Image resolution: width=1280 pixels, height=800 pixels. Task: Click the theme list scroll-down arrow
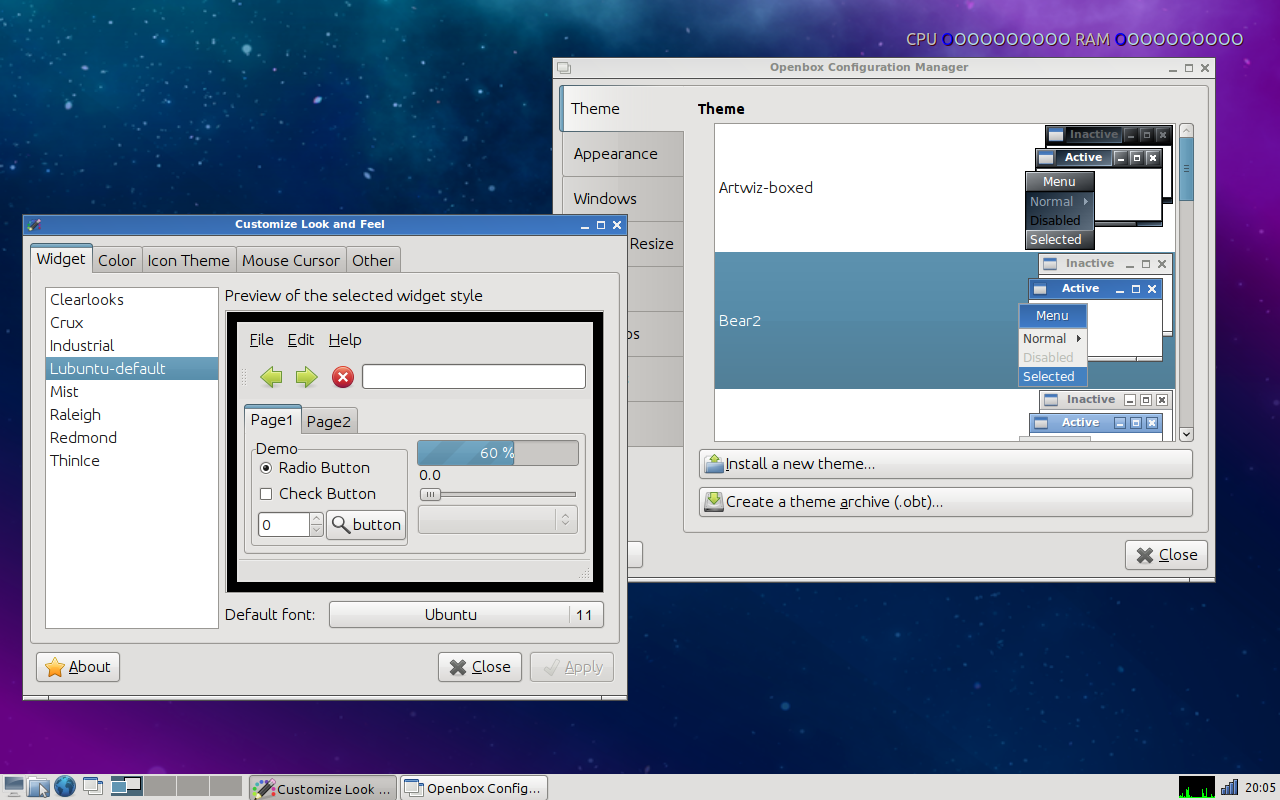point(1187,434)
